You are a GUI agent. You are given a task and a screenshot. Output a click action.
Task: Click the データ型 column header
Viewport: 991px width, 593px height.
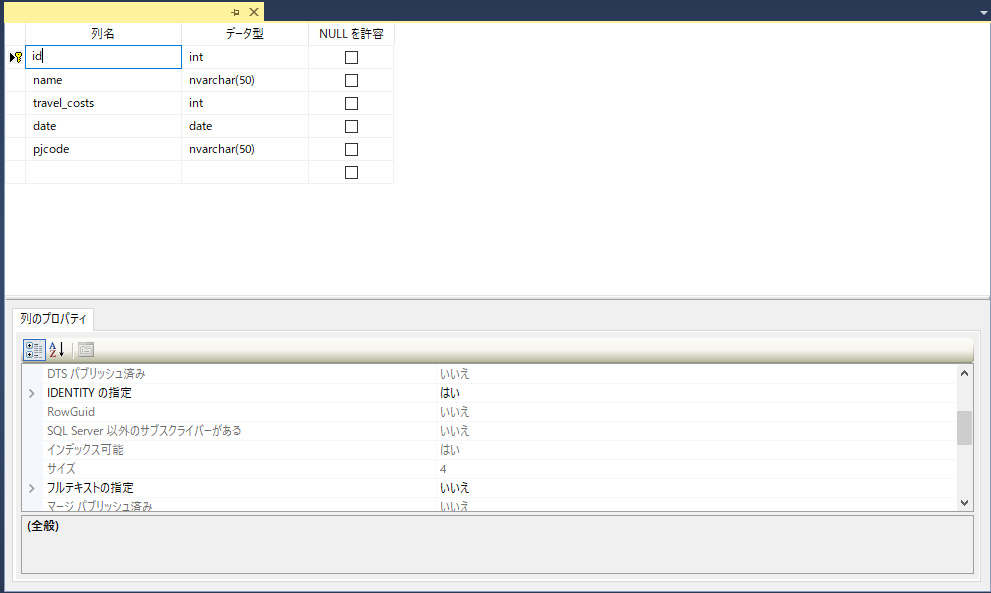coord(245,34)
